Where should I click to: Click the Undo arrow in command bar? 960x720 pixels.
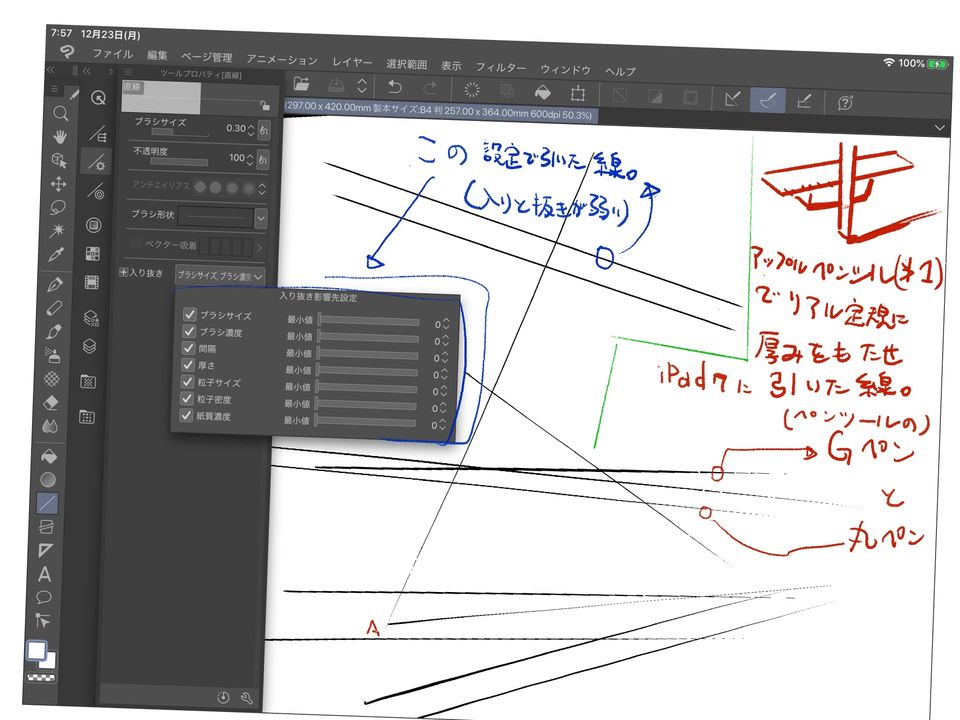(x=394, y=88)
